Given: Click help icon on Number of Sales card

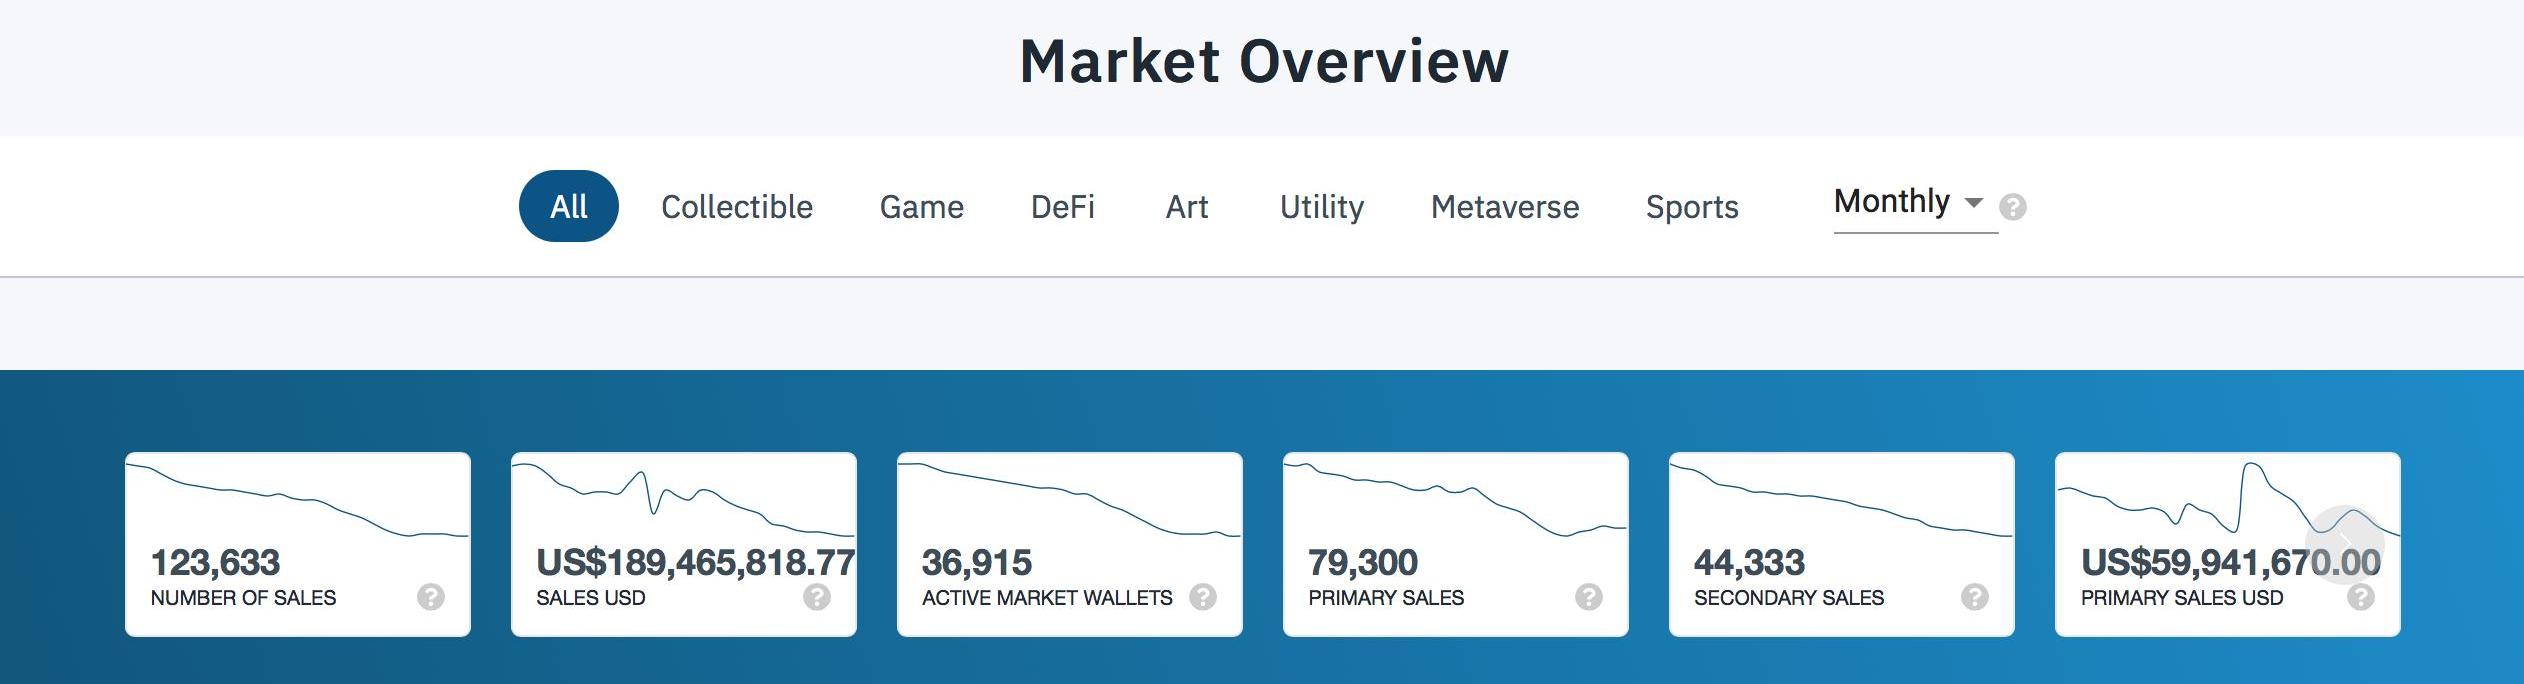Looking at the screenshot, I should click(431, 597).
